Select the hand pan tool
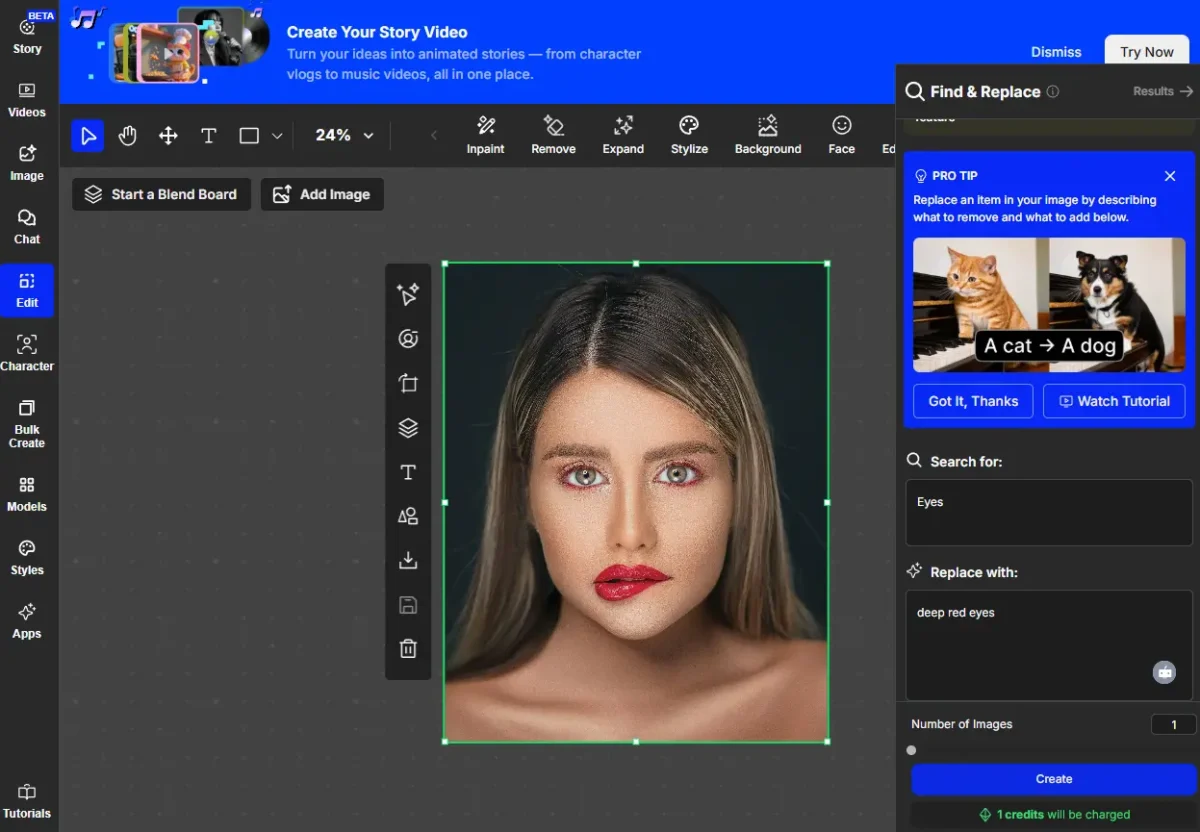 click(x=128, y=135)
